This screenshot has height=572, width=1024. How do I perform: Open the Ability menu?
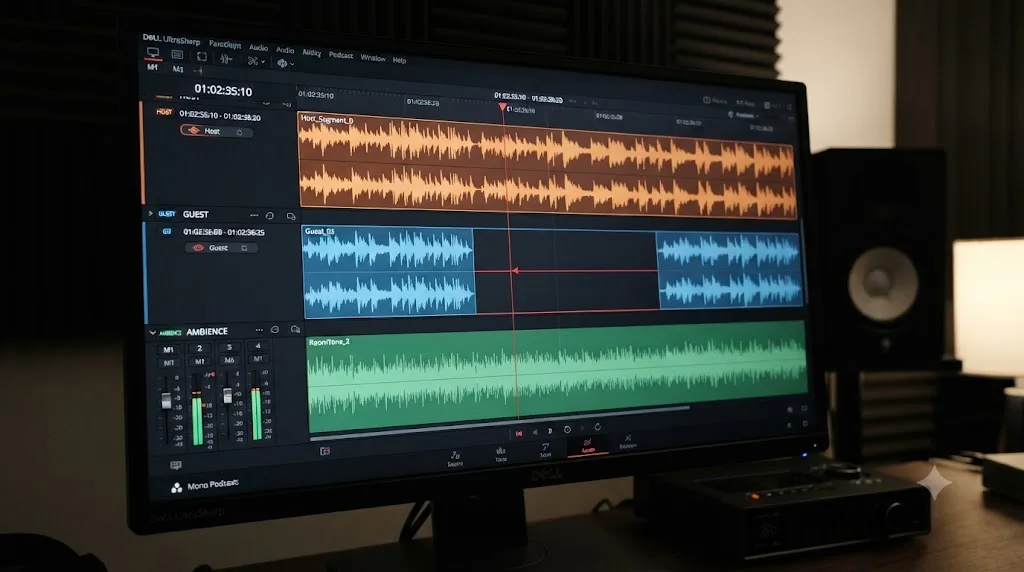[x=312, y=53]
